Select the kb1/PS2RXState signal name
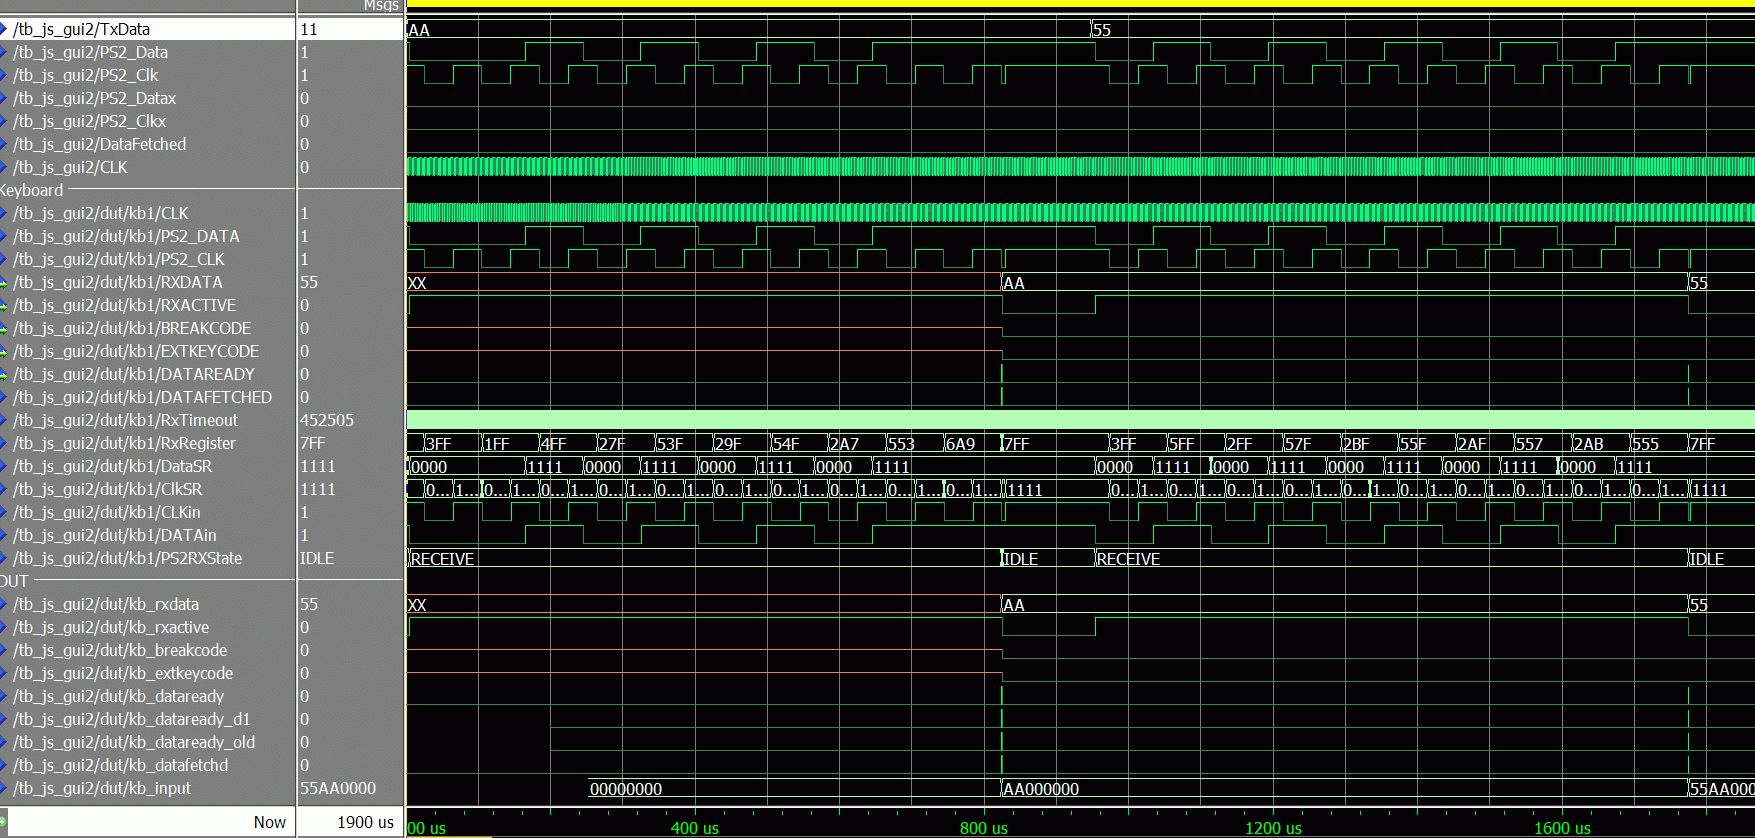 pyautogui.click(x=127, y=558)
